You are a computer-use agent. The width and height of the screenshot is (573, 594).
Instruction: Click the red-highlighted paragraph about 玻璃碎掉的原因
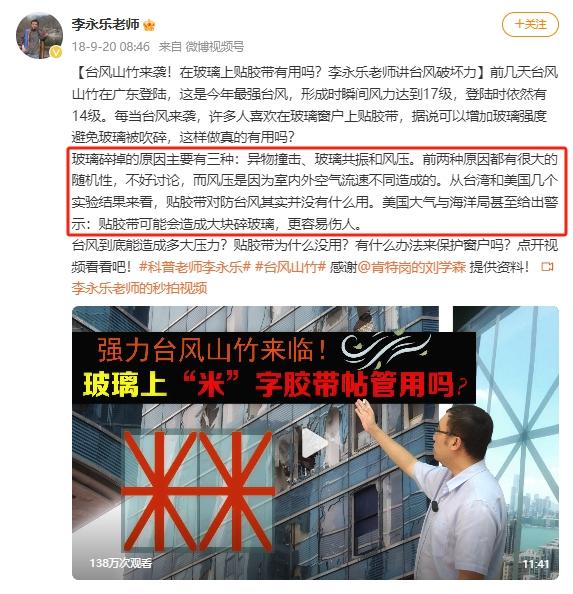316,192
